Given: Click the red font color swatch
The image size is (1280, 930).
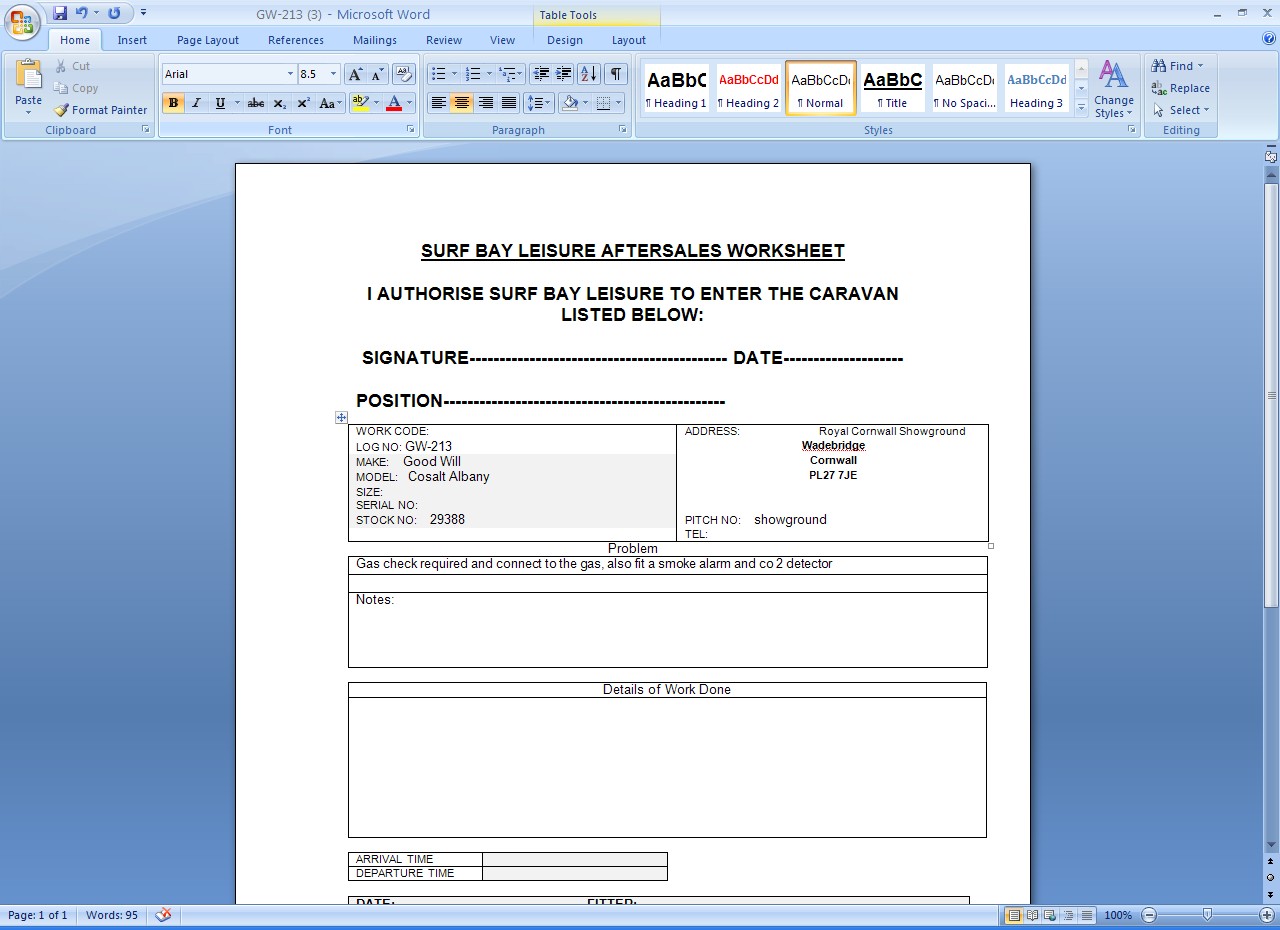Looking at the screenshot, I should pyautogui.click(x=394, y=103).
